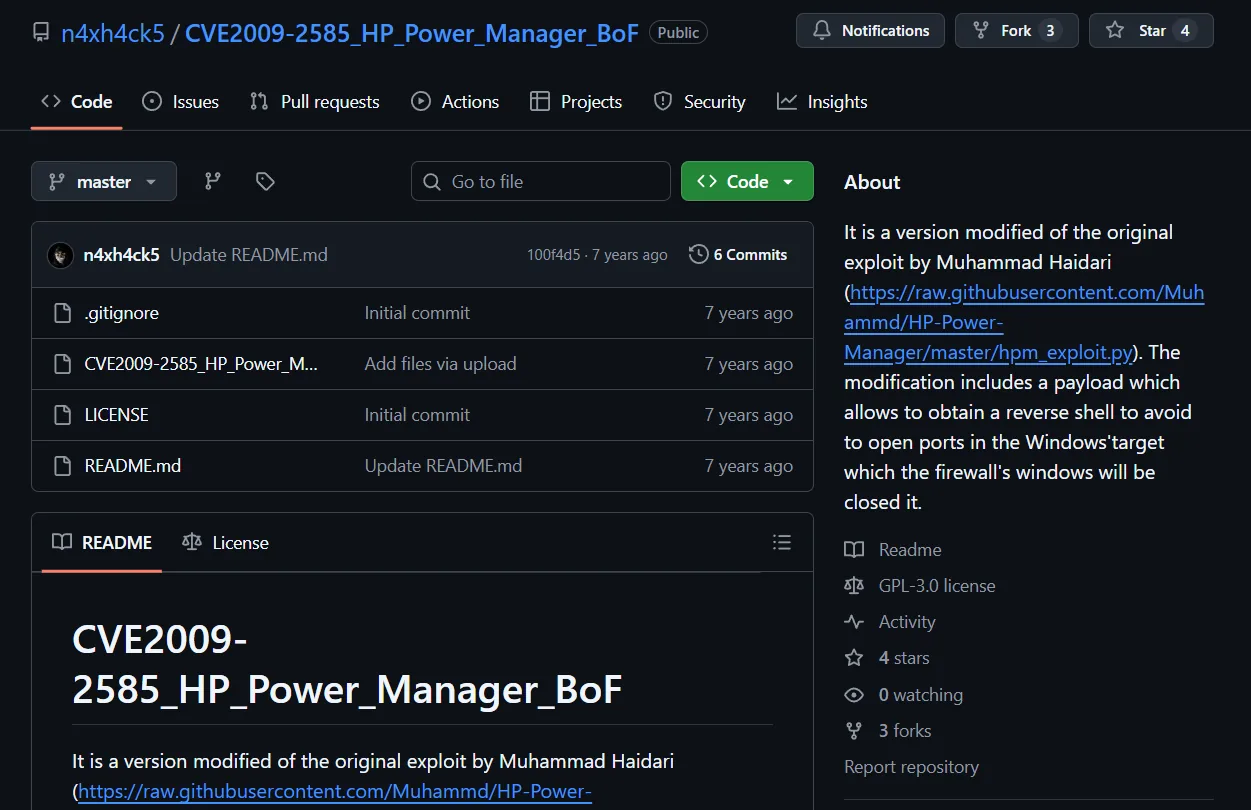Screen dimensions: 1251x810
Task: Select the README tab in file viewer
Action: pyautogui.click(x=102, y=543)
